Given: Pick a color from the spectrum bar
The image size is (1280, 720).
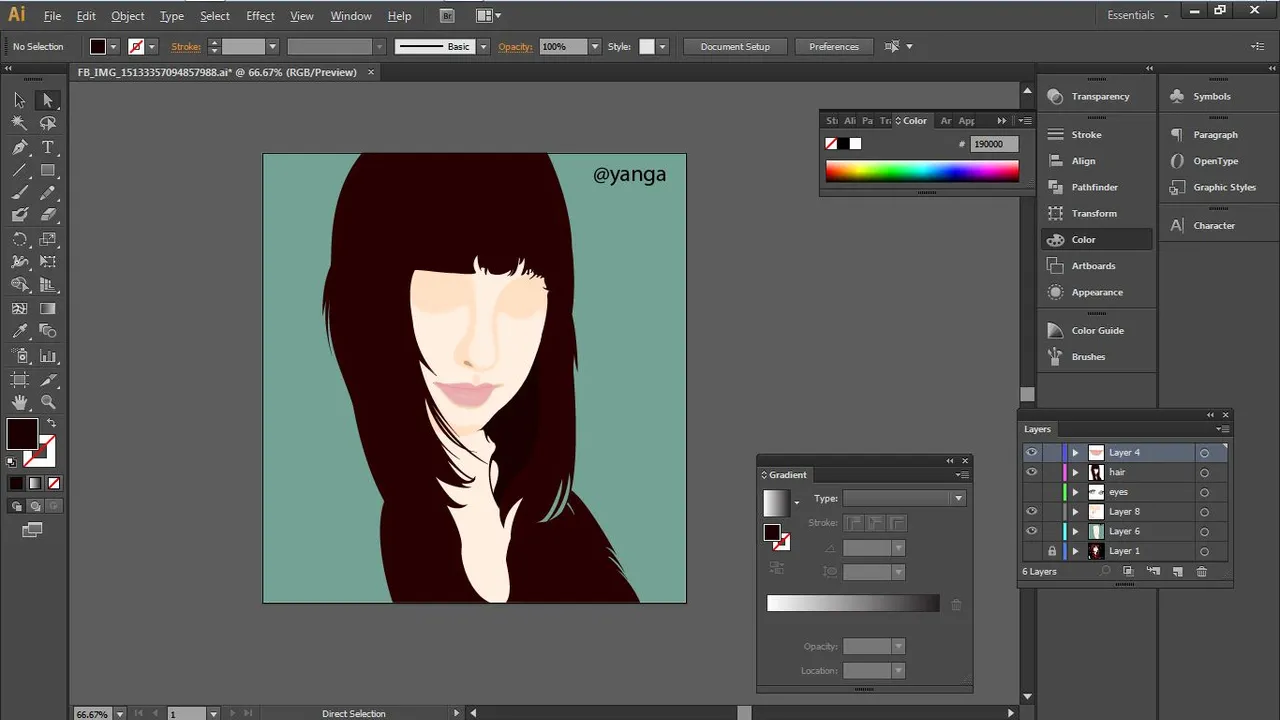Looking at the screenshot, I should pos(922,171).
